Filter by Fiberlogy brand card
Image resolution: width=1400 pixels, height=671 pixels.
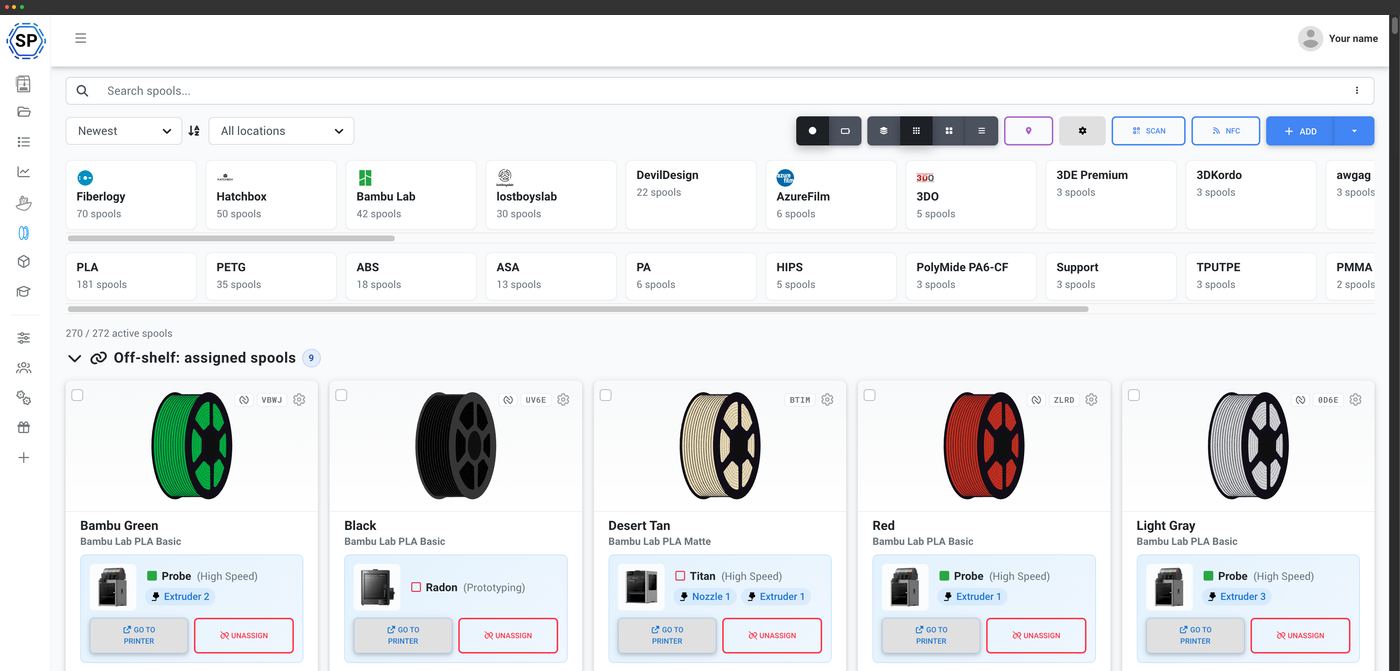(131, 194)
